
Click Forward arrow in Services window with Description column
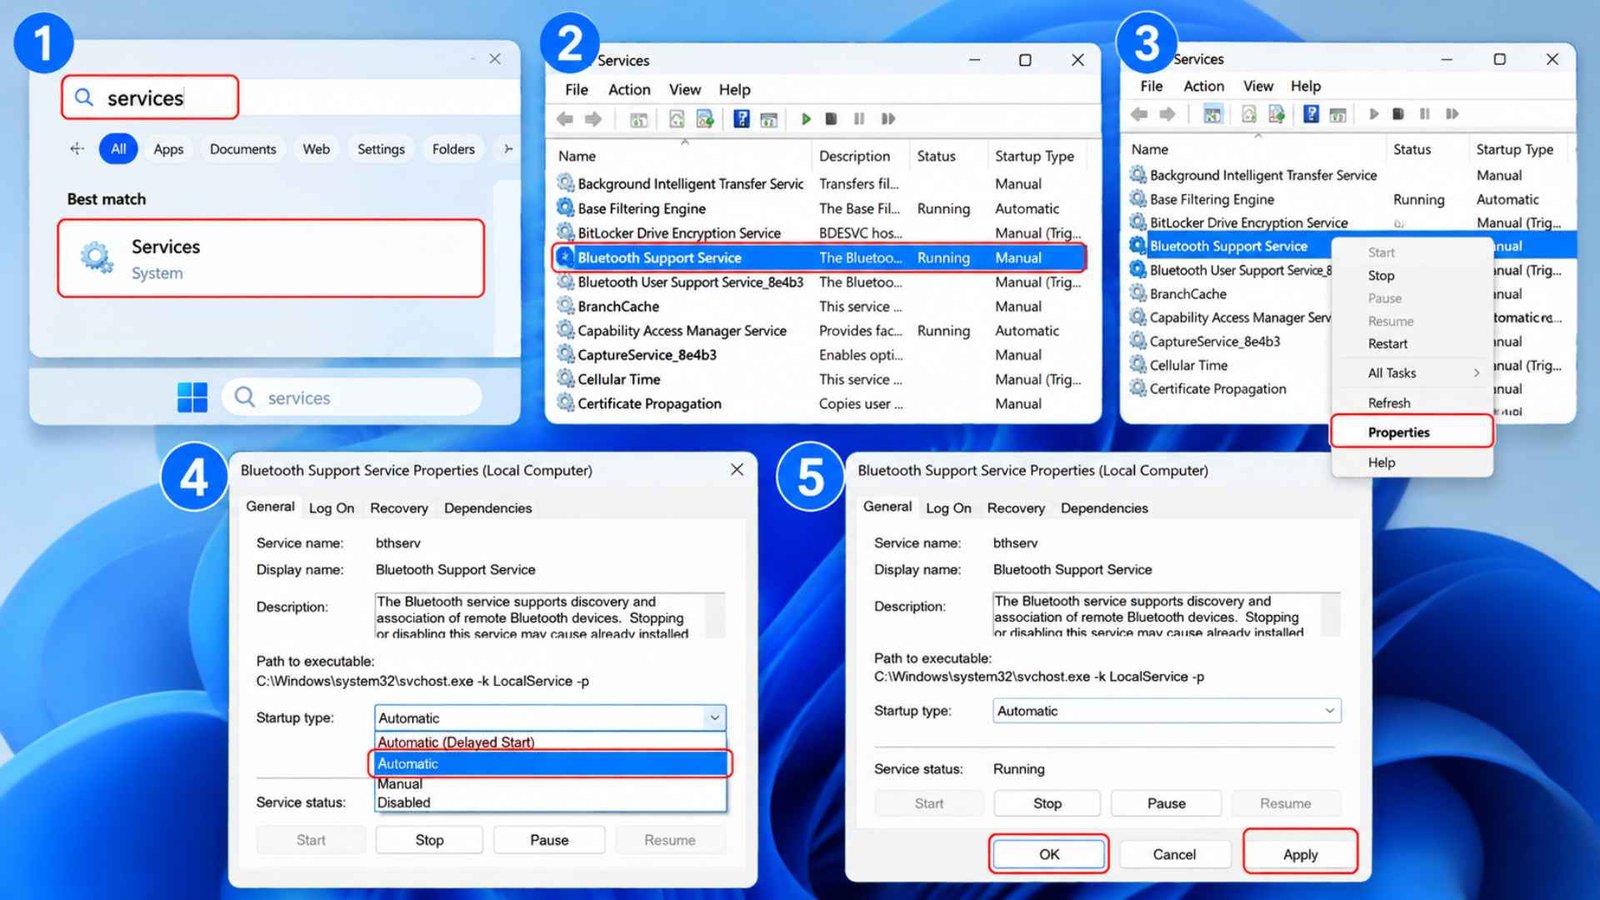point(593,119)
